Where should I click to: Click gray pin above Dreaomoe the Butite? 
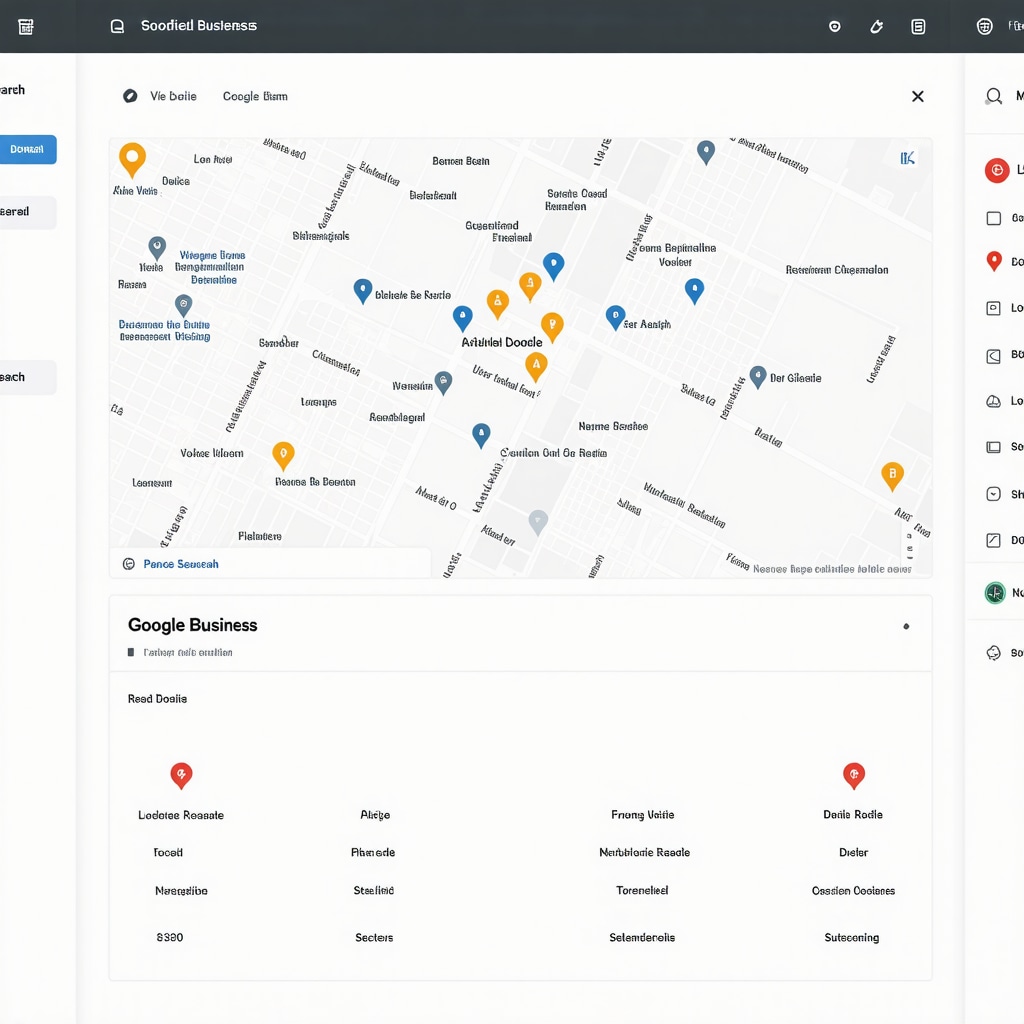click(184, 306)
